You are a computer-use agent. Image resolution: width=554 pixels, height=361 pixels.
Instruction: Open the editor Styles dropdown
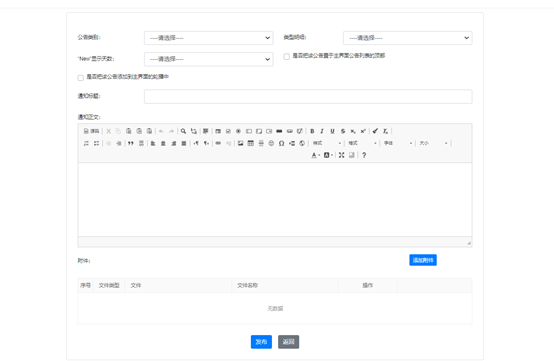coord(327,143)
